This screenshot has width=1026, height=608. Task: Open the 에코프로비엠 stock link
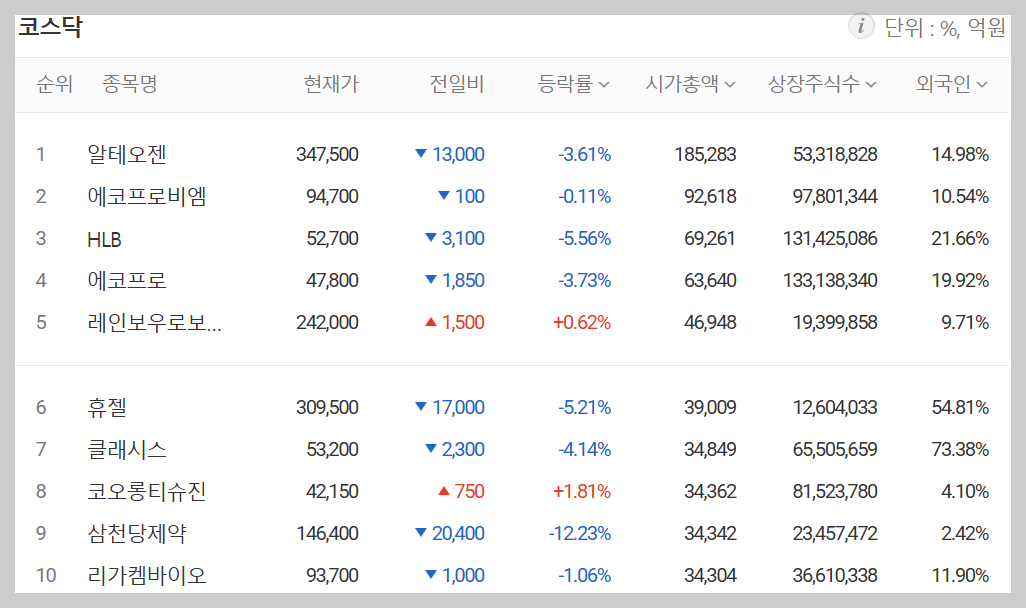pyautogui.click(x=147, y=196)
